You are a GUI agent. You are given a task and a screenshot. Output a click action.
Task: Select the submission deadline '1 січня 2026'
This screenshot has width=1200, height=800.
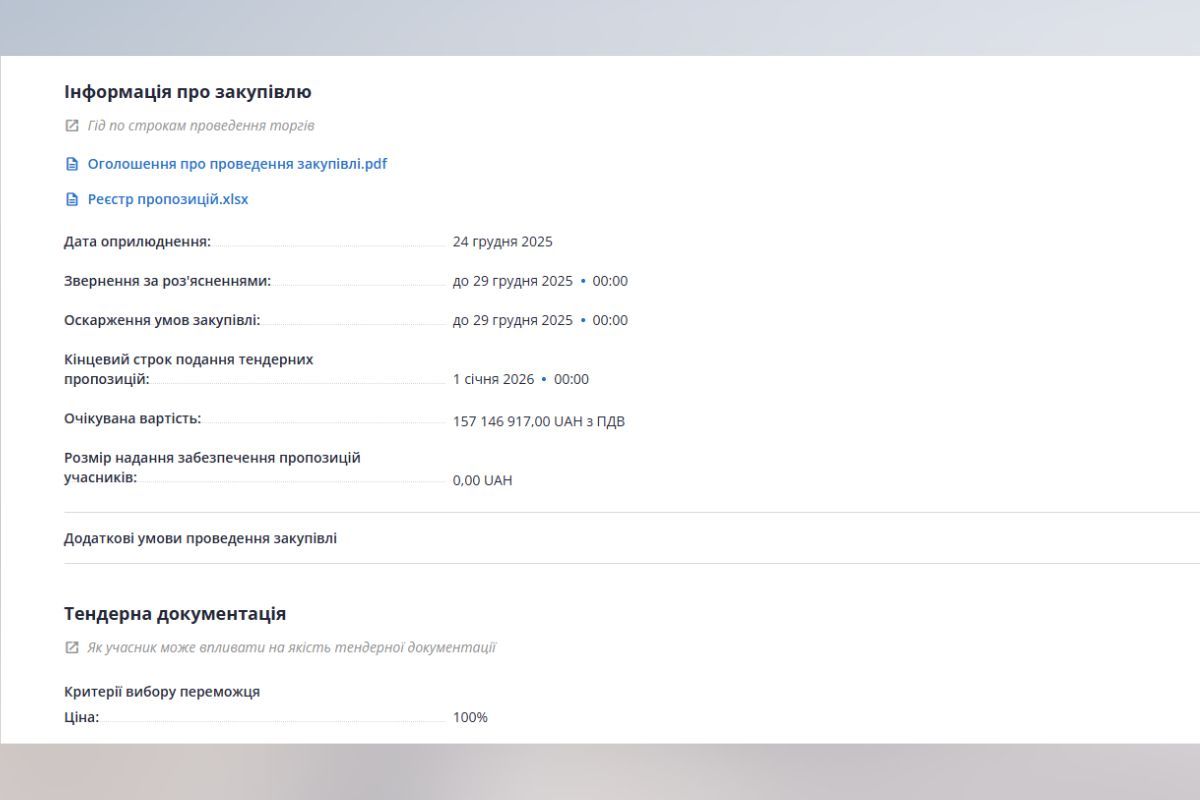tap(493, 379)
